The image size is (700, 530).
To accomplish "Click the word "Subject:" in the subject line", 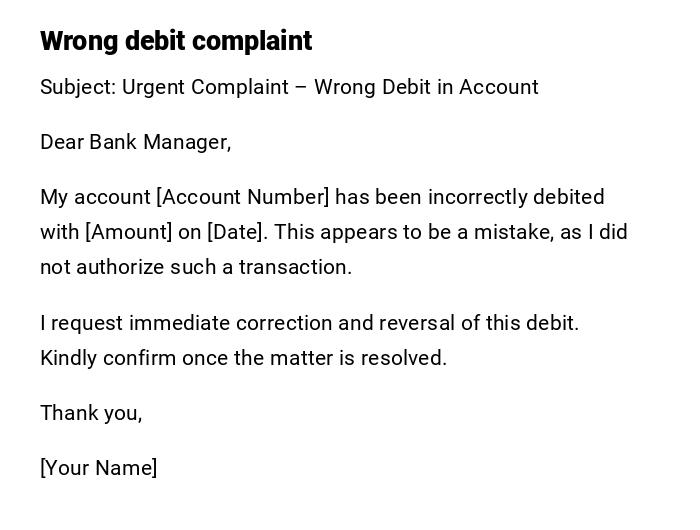I will (x=78, y=87).
